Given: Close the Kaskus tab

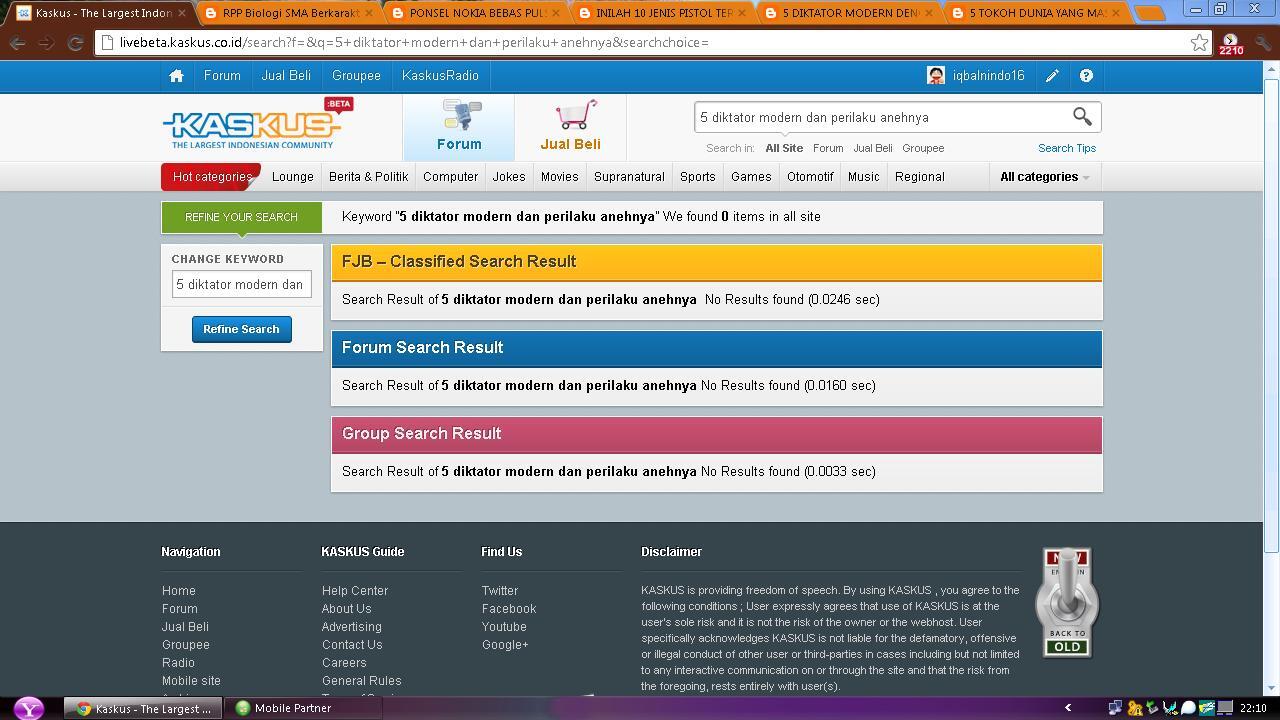Looking at the screenshot, I should click(x=182, y=13).
